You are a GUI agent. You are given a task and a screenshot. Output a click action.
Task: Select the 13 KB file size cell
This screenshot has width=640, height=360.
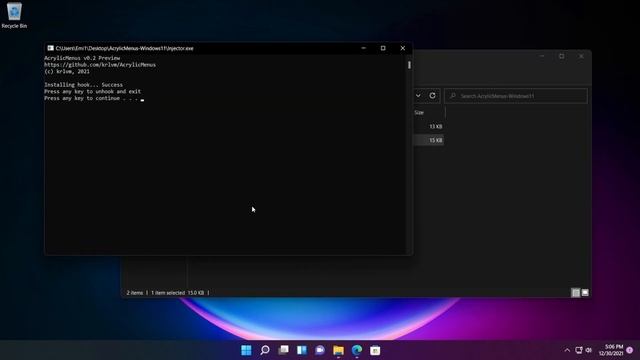pyautogui.click(x=436, y=127)
